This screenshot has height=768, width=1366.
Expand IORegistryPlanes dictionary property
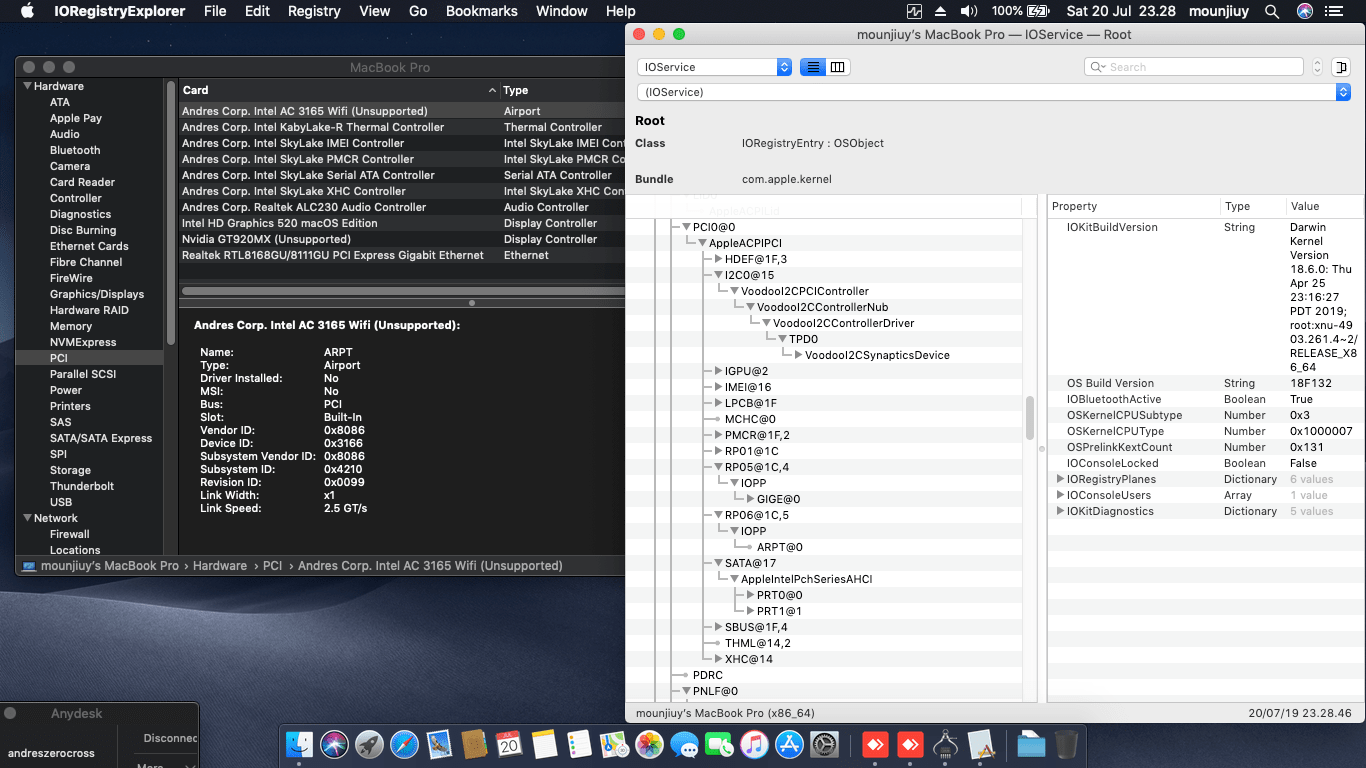point(1060,479)
